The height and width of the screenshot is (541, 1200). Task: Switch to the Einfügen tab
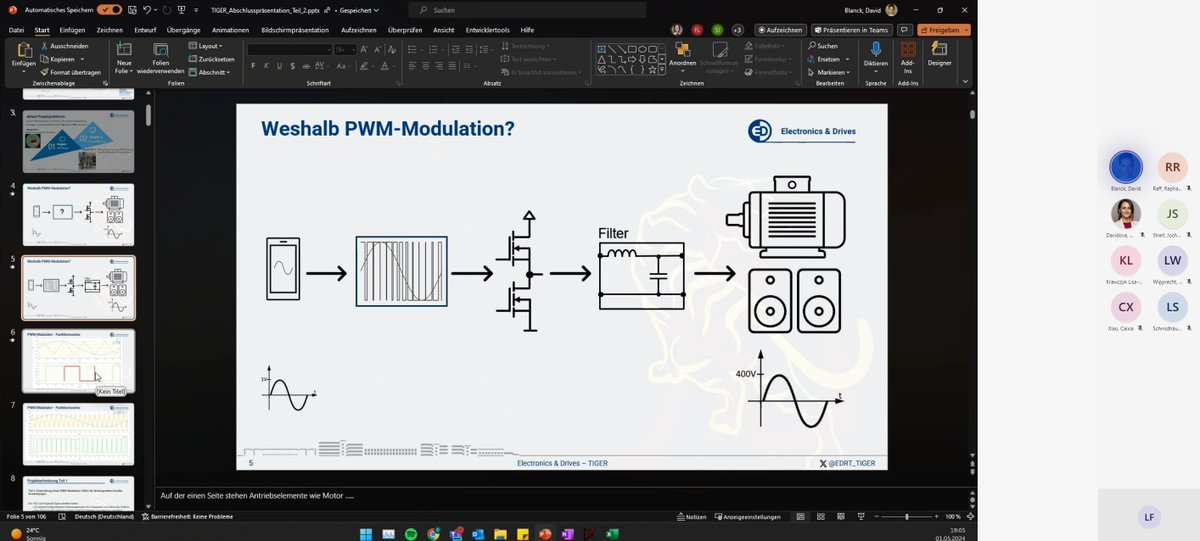(x=72, y=30)
